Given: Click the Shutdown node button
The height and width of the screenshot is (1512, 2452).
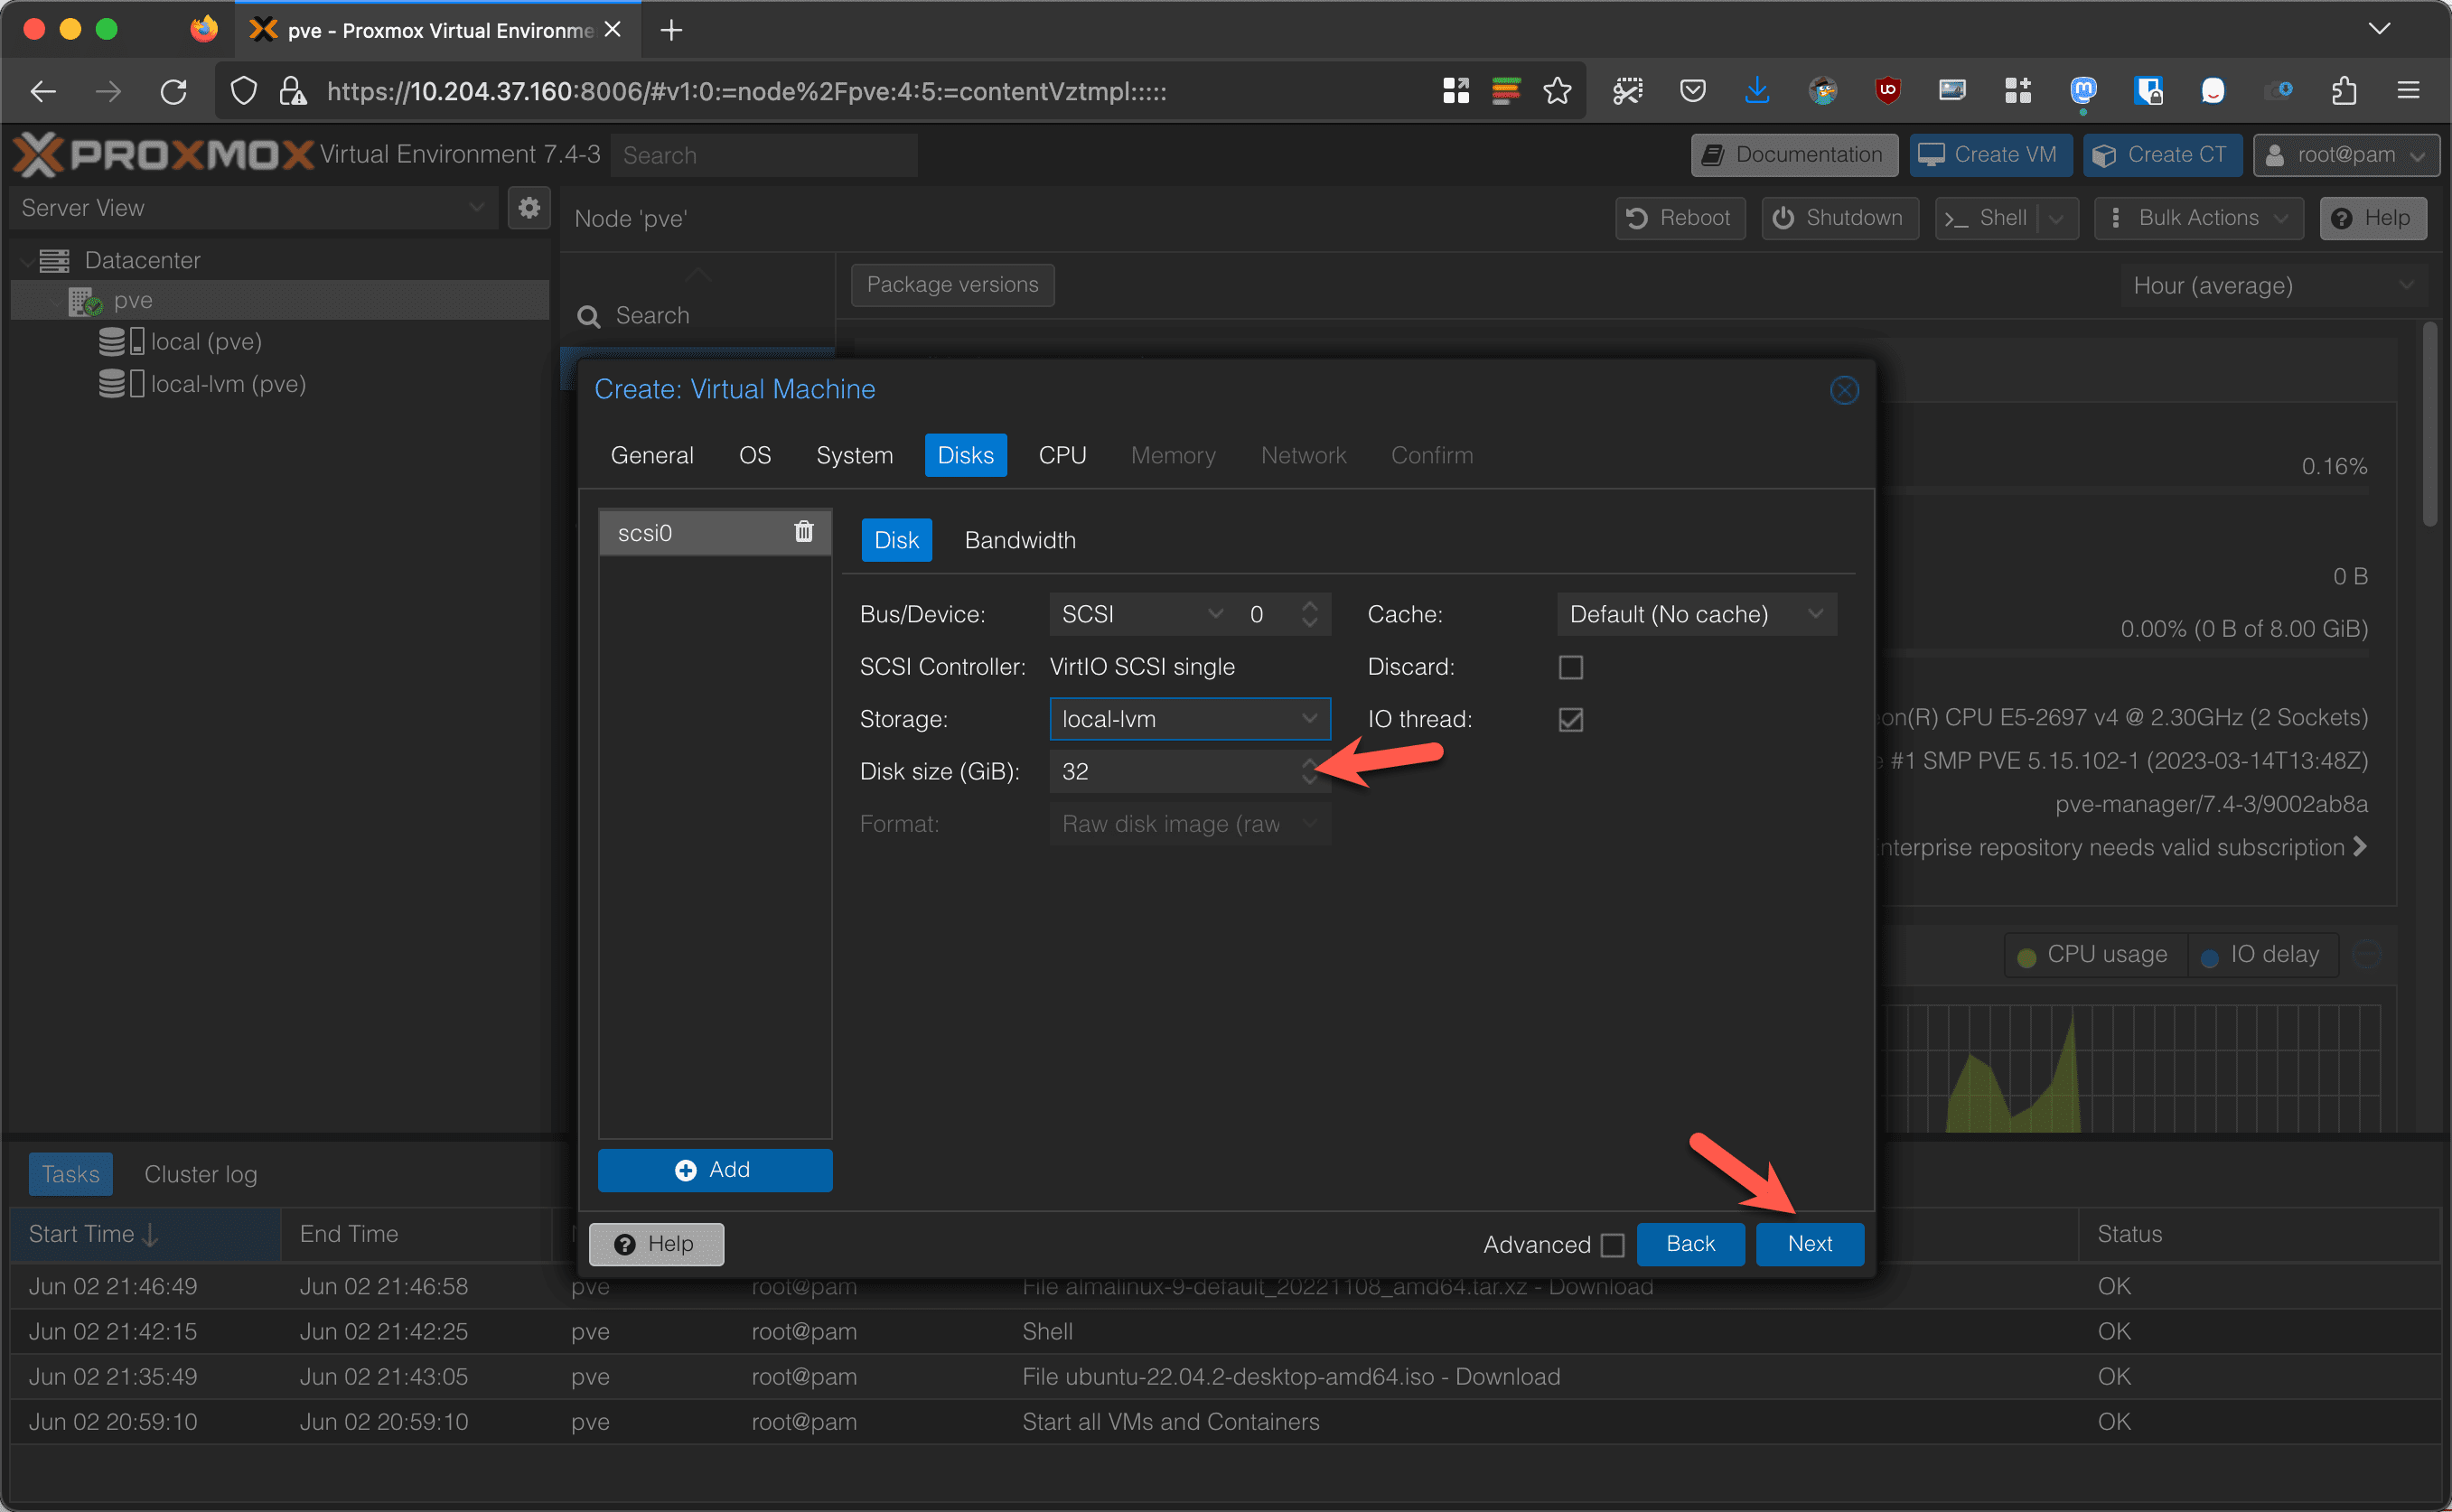Looking at the screenshot, I should click(1840, 218).
